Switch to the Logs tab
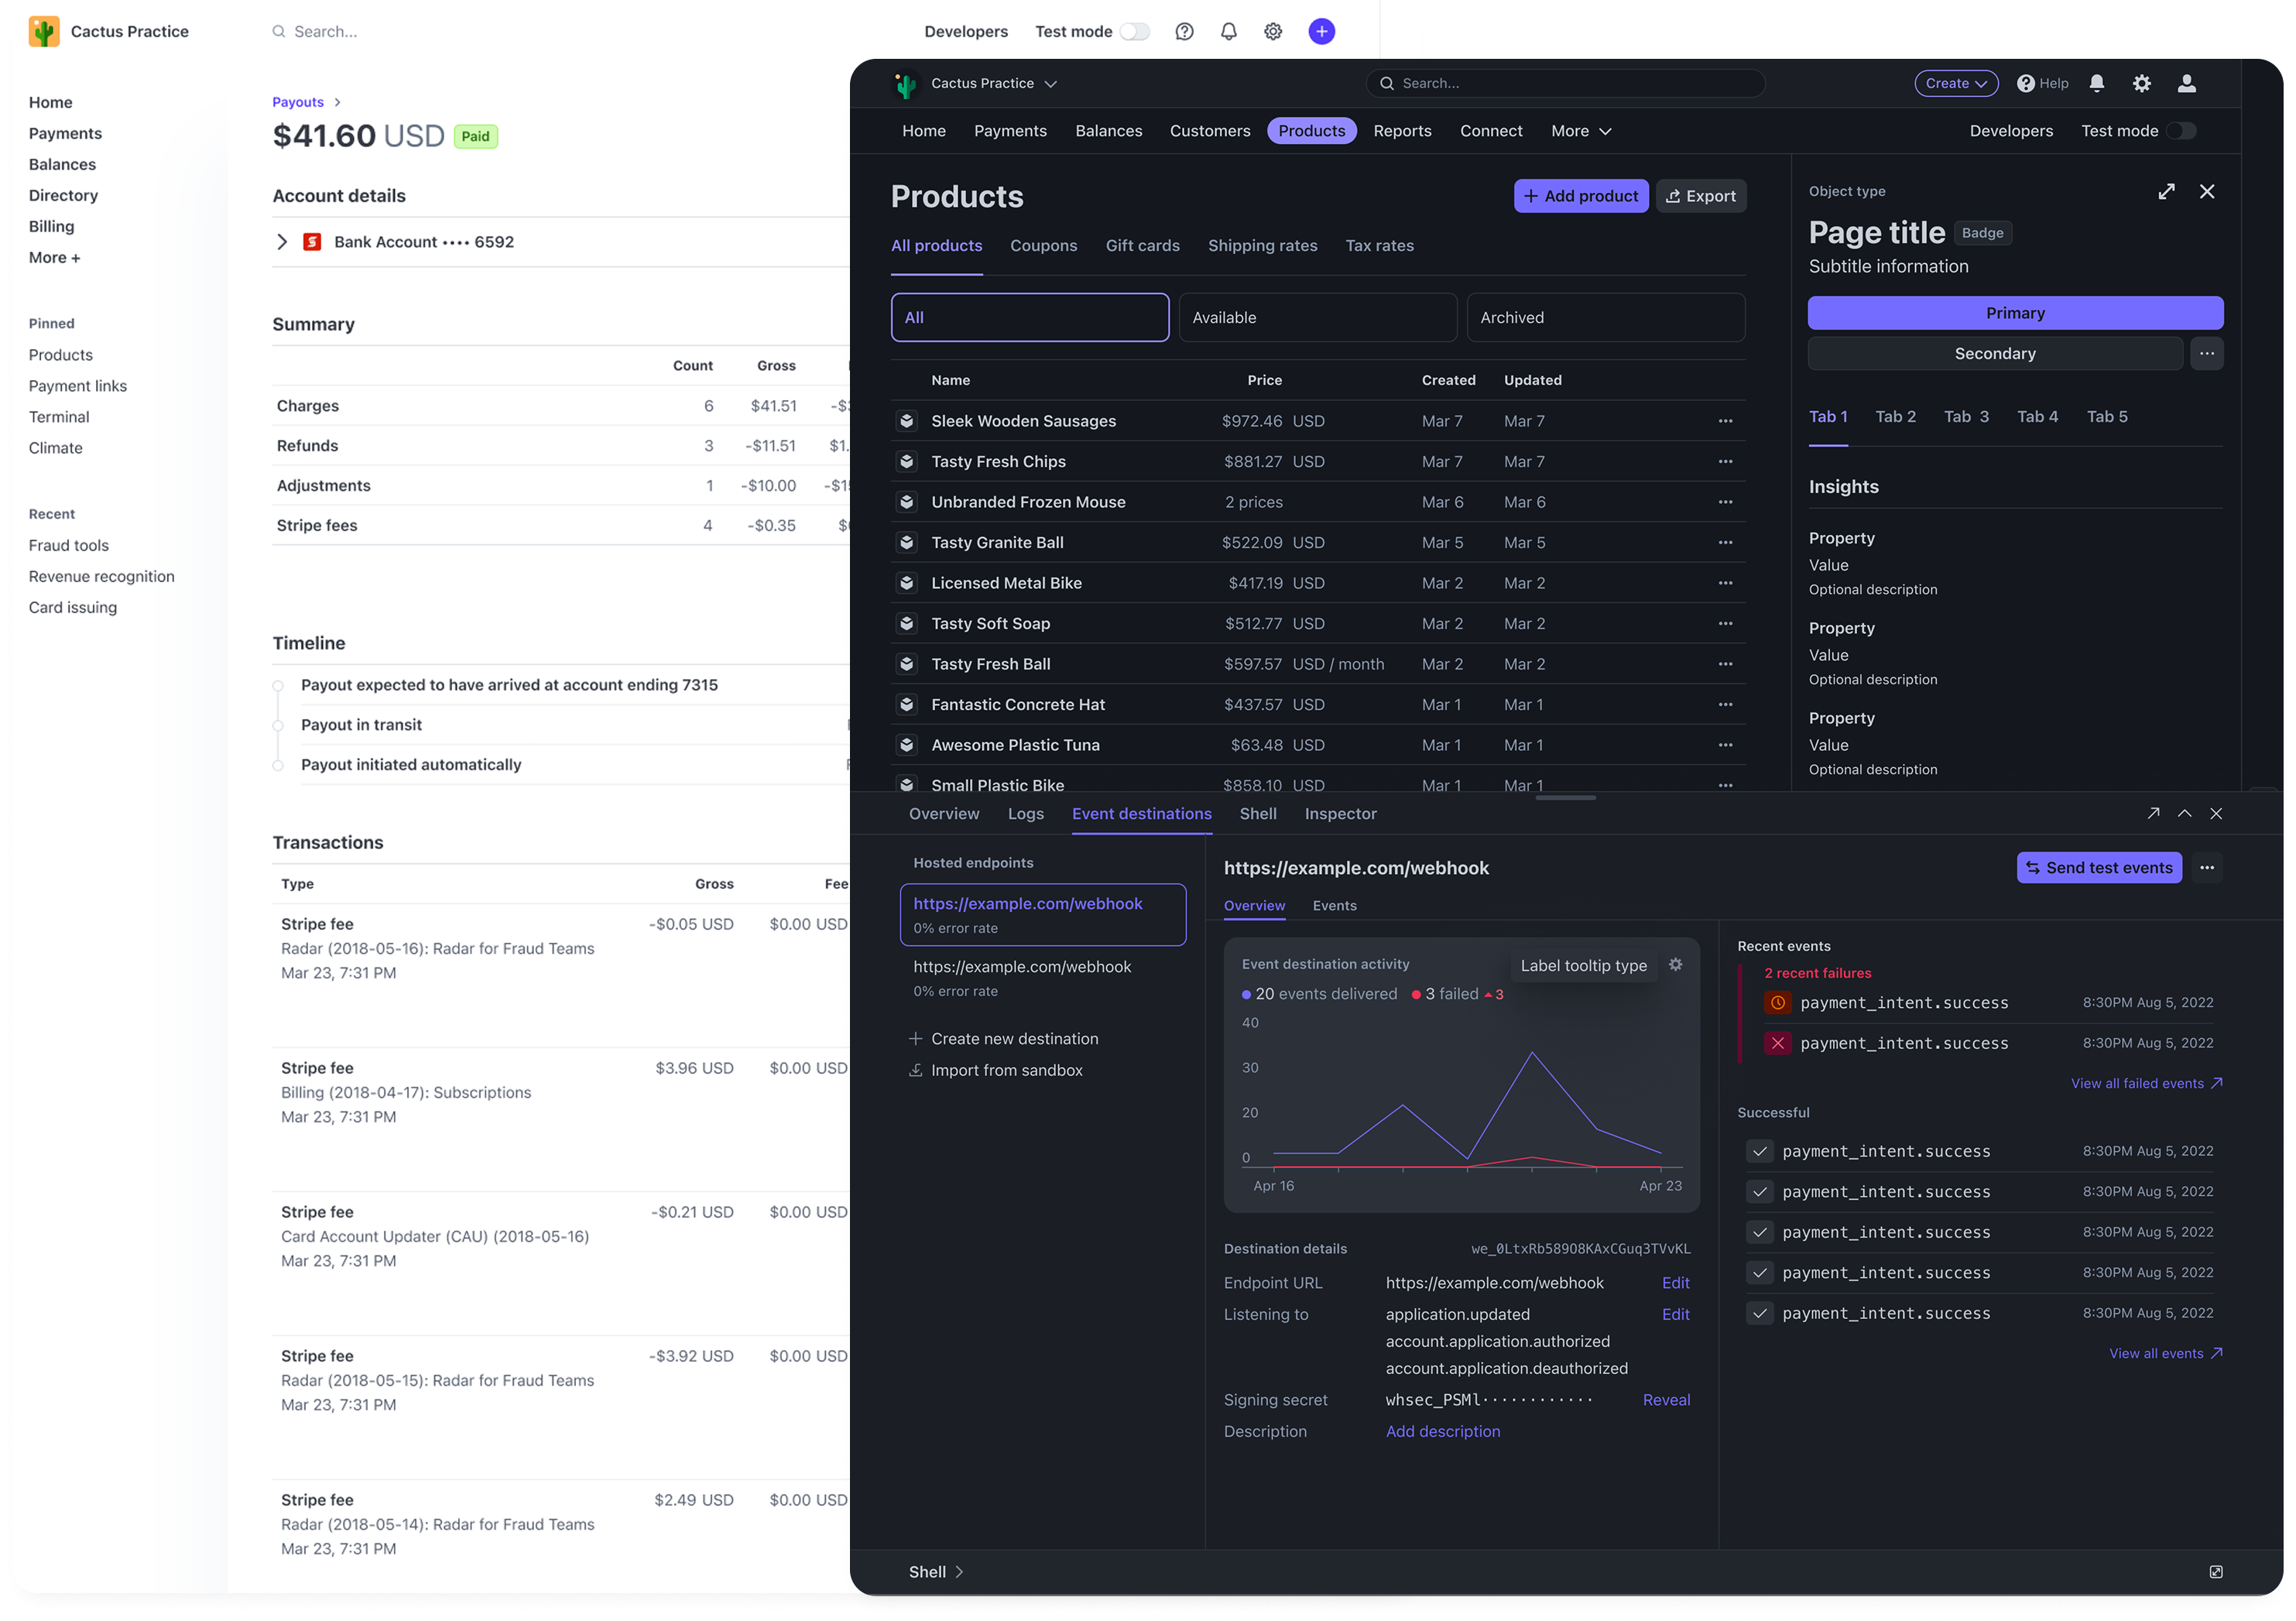This screenshot has width=2296, height=1621. [x=1025, y=813]
